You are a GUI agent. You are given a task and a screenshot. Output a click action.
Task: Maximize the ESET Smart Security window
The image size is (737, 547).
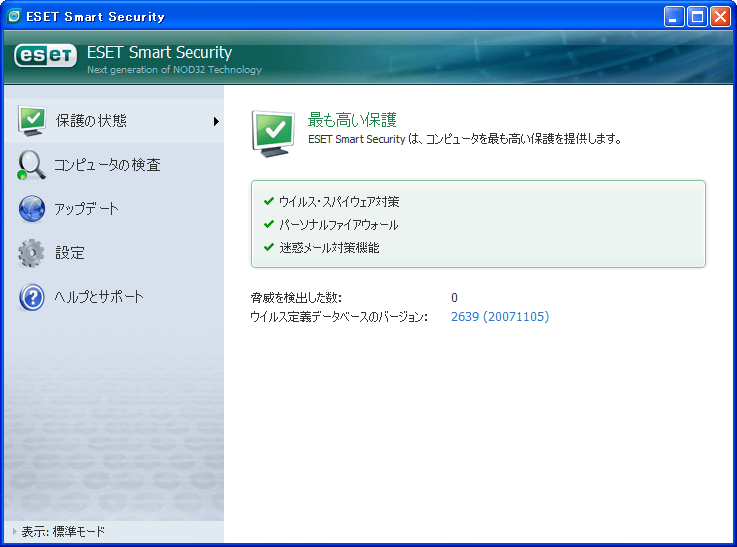(697, 17)
